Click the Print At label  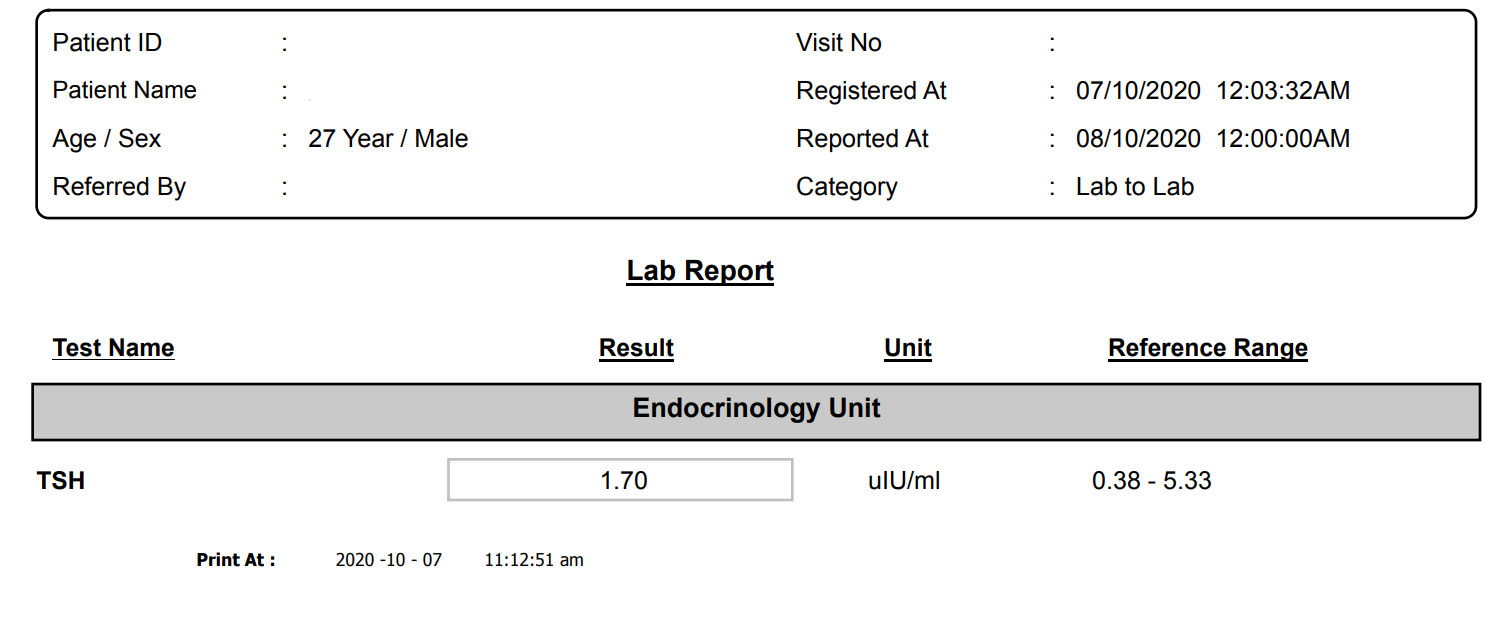235,560
